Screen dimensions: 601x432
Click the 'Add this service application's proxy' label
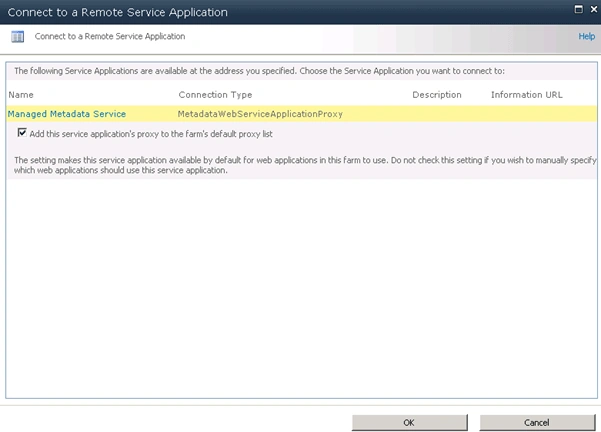tap(151, 134)
